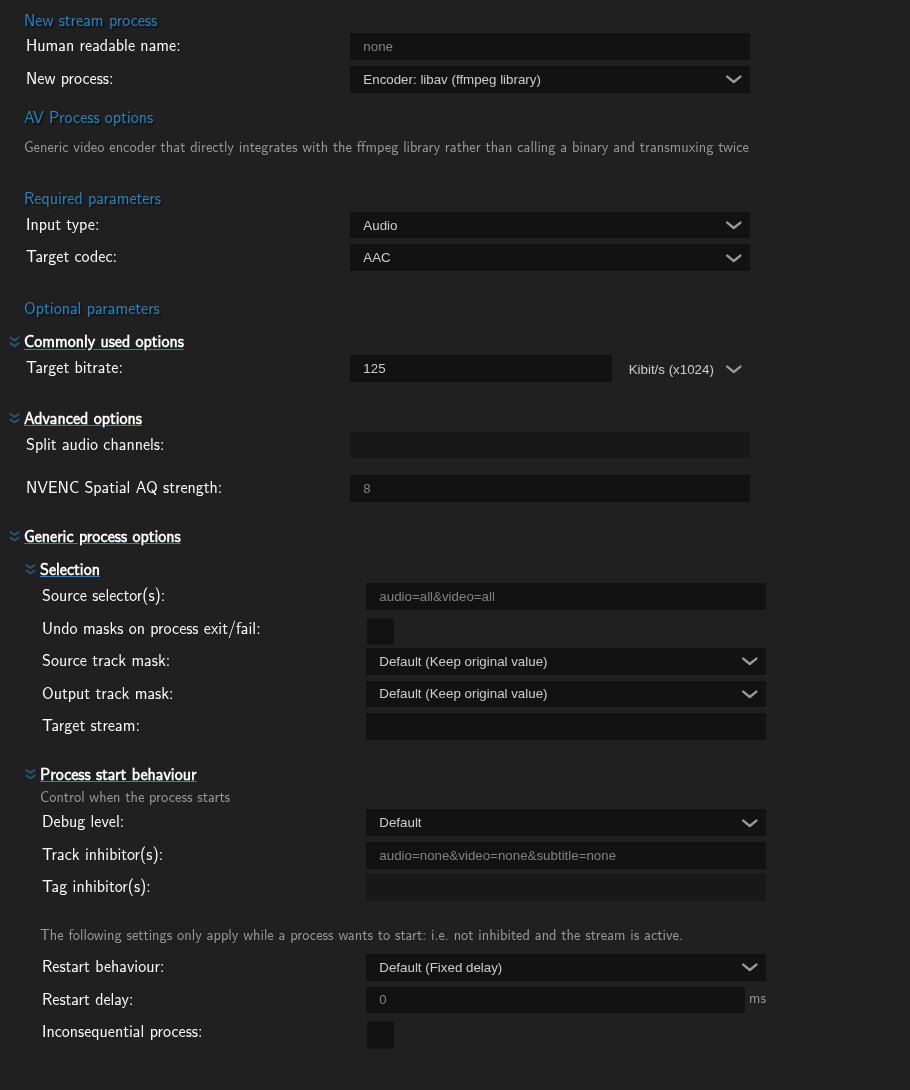Open the Source track mask dropdown
The height and width of the screenshot is (1090, 910).
point(565,661)
